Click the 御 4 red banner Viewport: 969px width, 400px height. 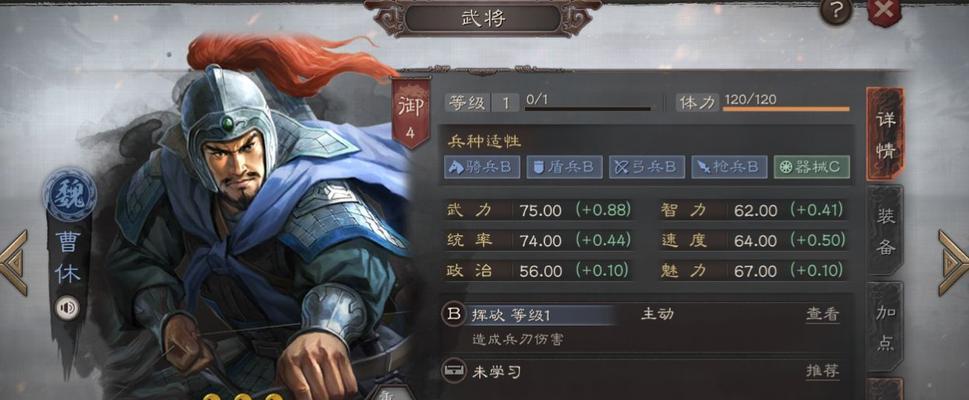tap(411, 113)
